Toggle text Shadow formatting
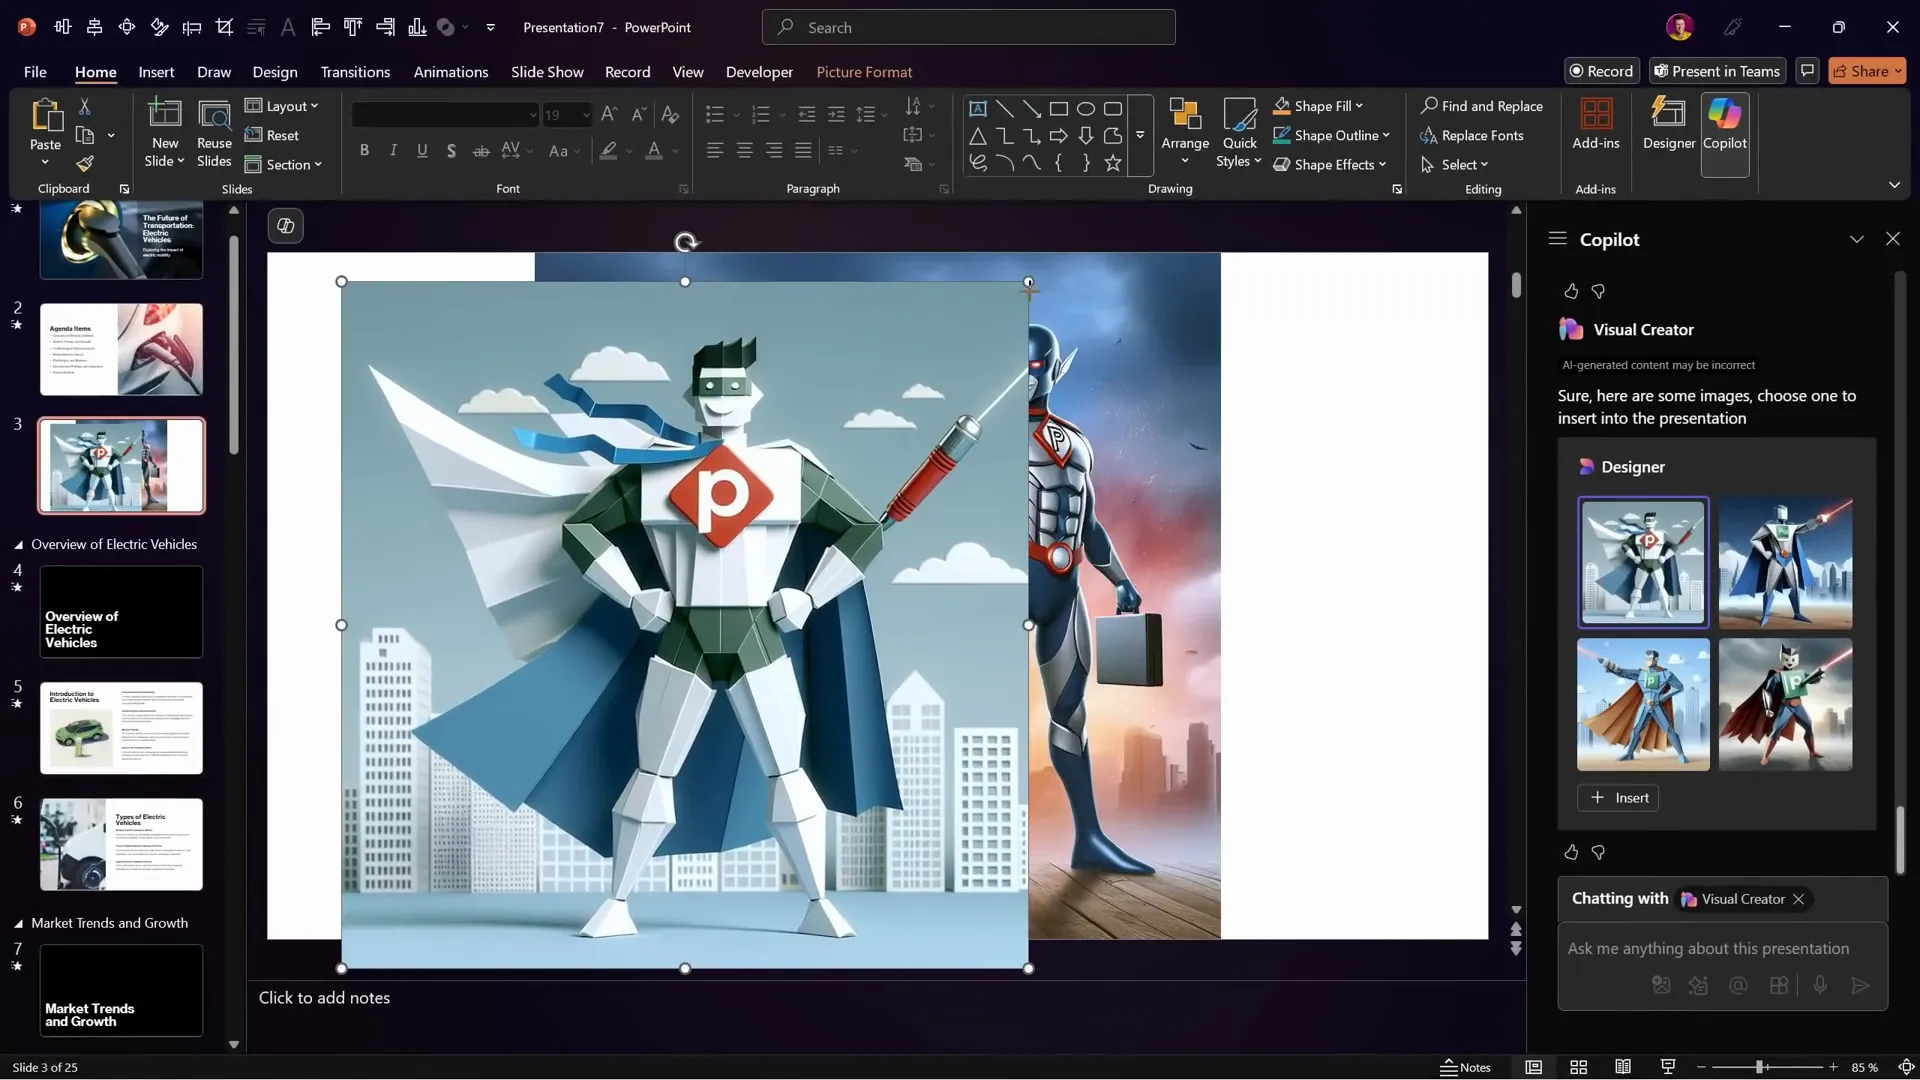 pos(451,151)
